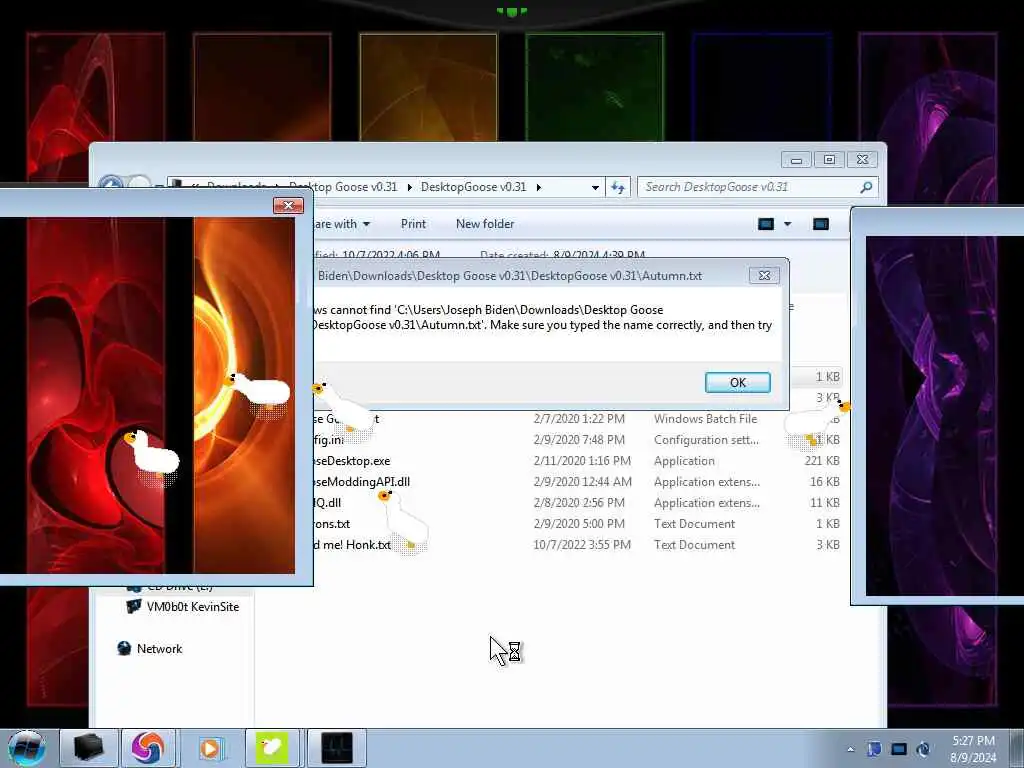Select Network in the navigation pane
Screen dimensions: 1024x768
pyautogui.click(x=159, y=648)
